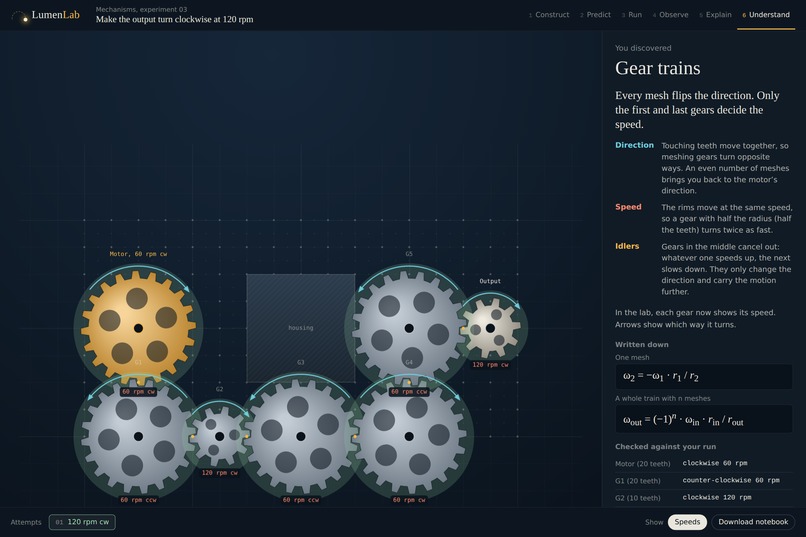Toggle the Speeds display option
The width and height of the screenshot is (806, 537).
(x=687, y=522)
